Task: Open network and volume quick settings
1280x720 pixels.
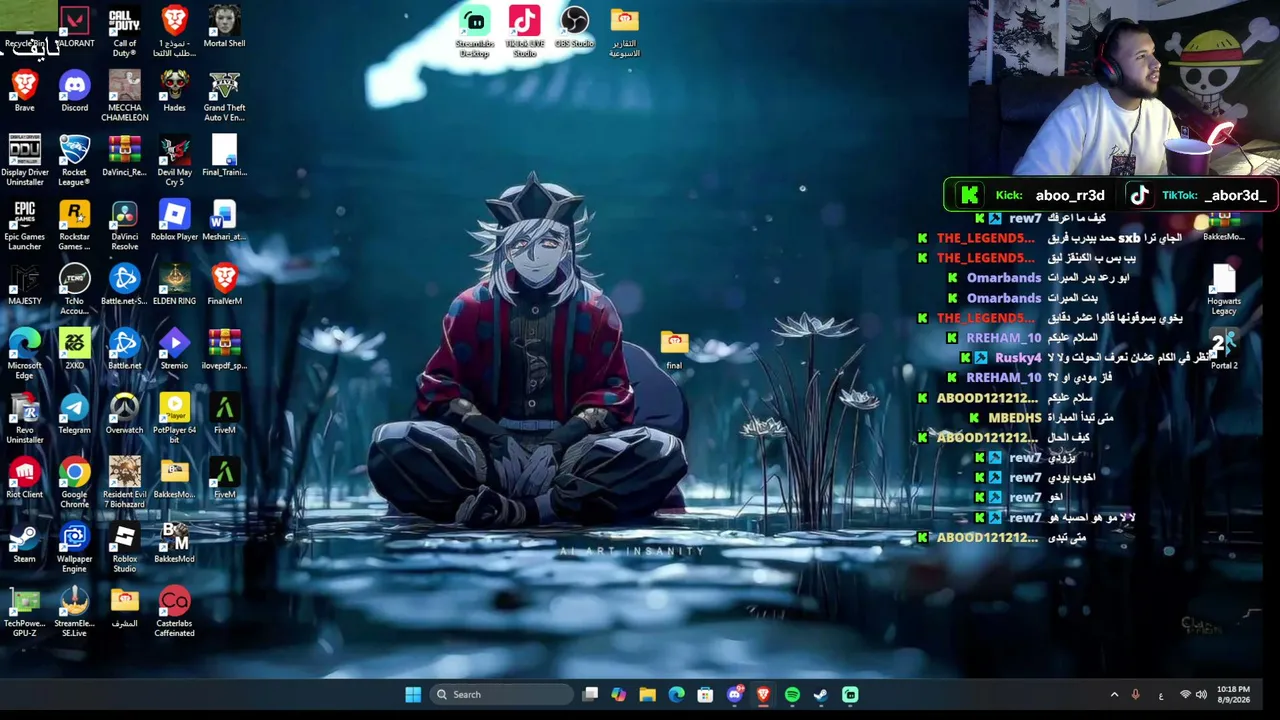Action: [x=1194, y=695]
